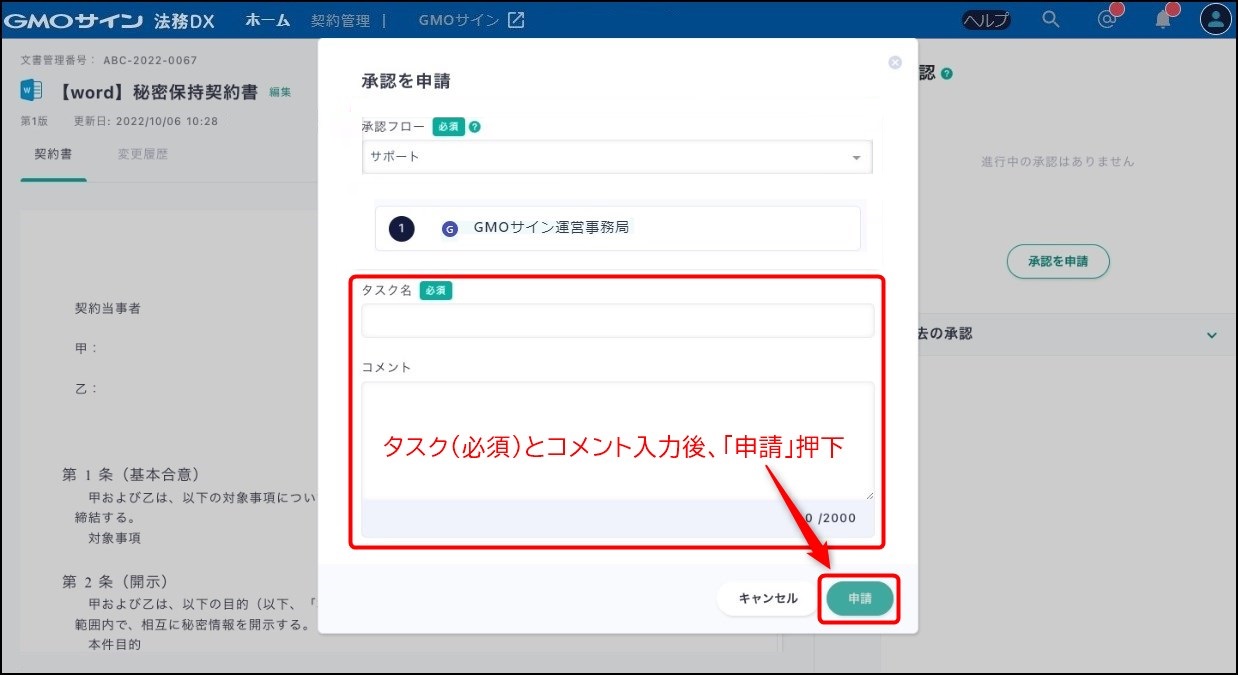Open the user profile avatar icon
The height and width of the screenshot is (675, 1238).
1215,20
